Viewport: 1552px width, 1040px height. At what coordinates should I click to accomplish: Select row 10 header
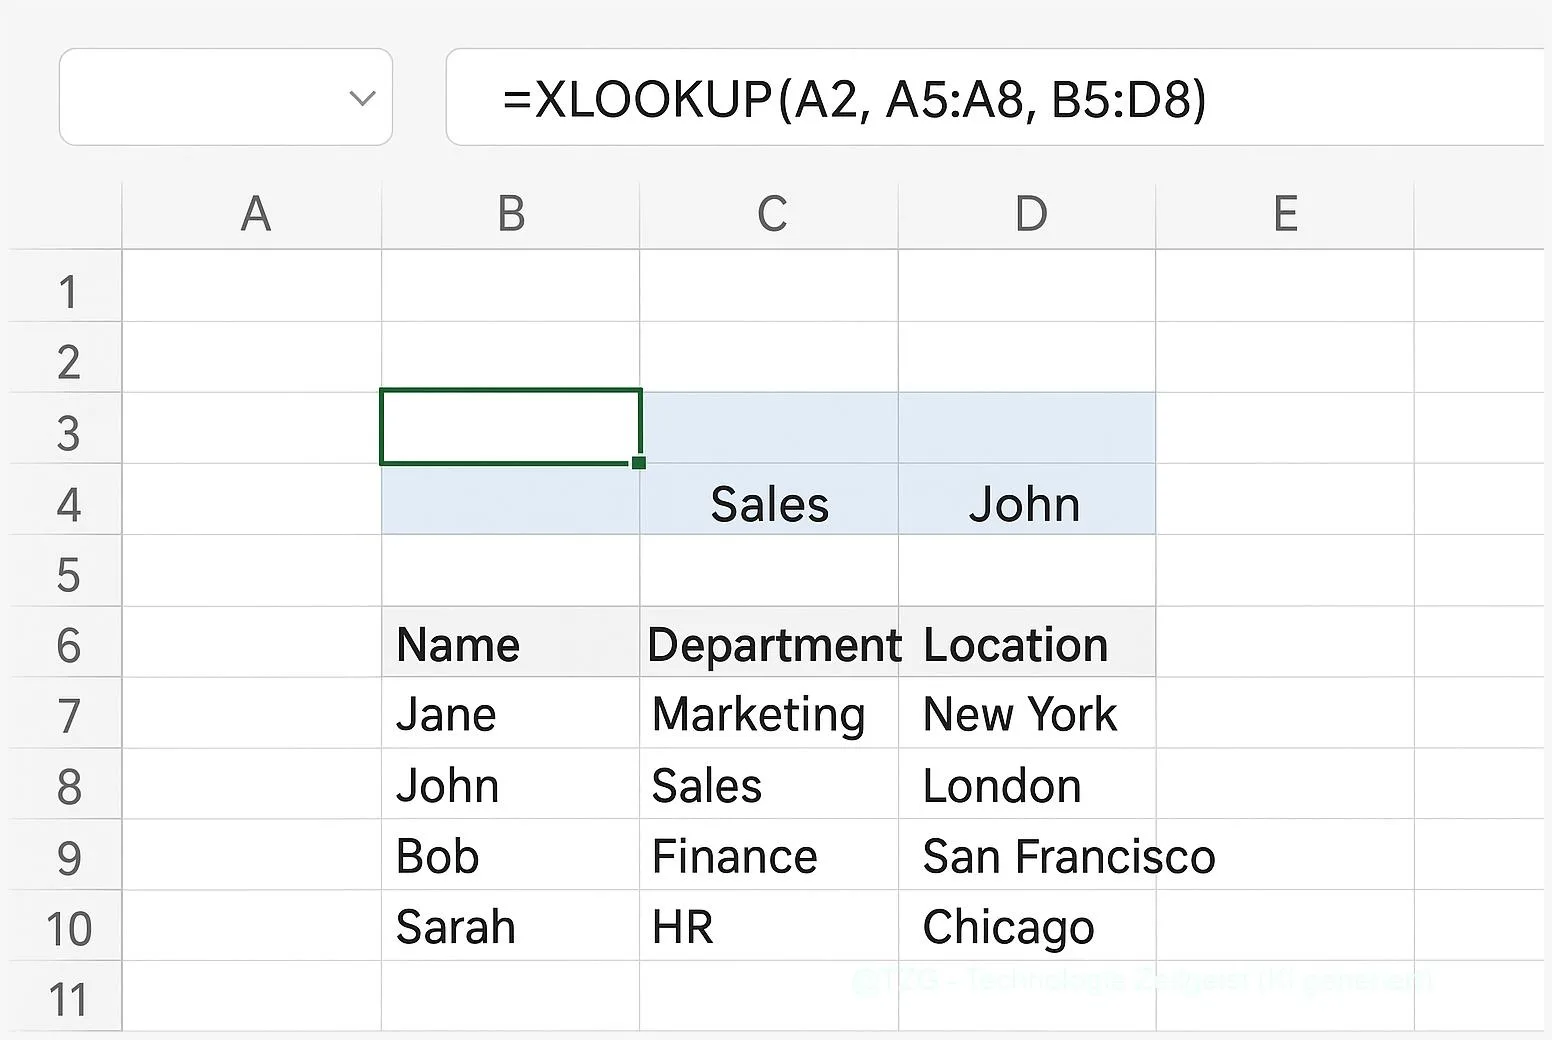click(x=67, y=928)
